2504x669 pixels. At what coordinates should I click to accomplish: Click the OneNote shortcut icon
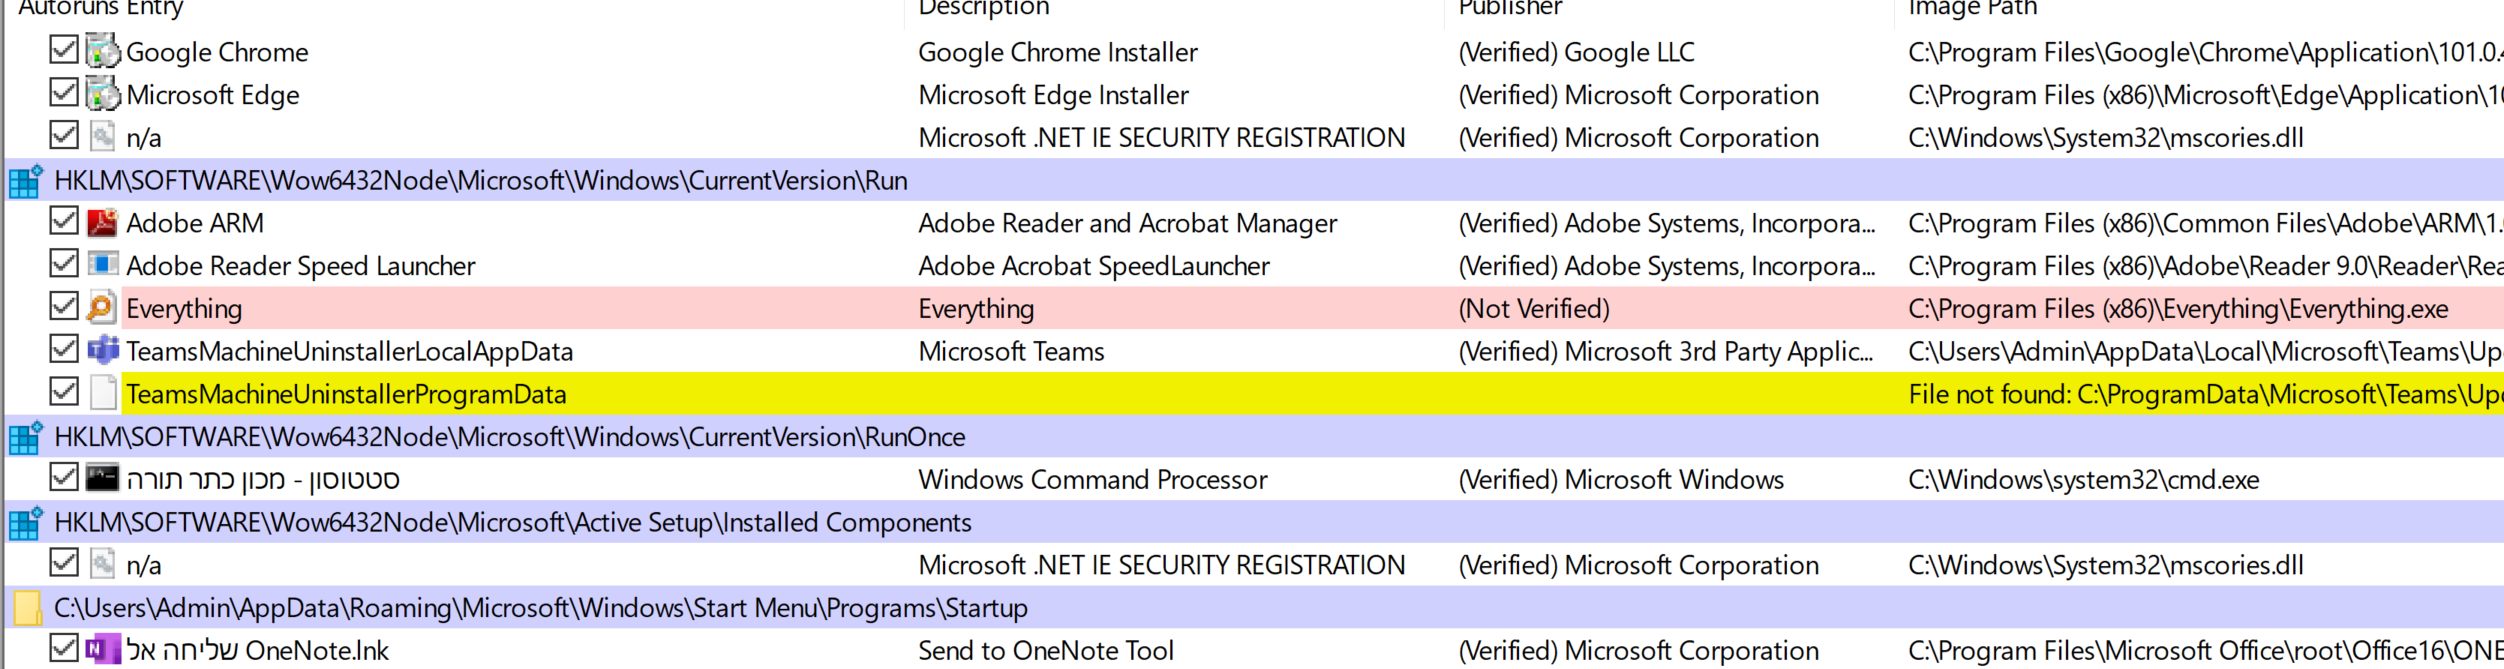102,650
